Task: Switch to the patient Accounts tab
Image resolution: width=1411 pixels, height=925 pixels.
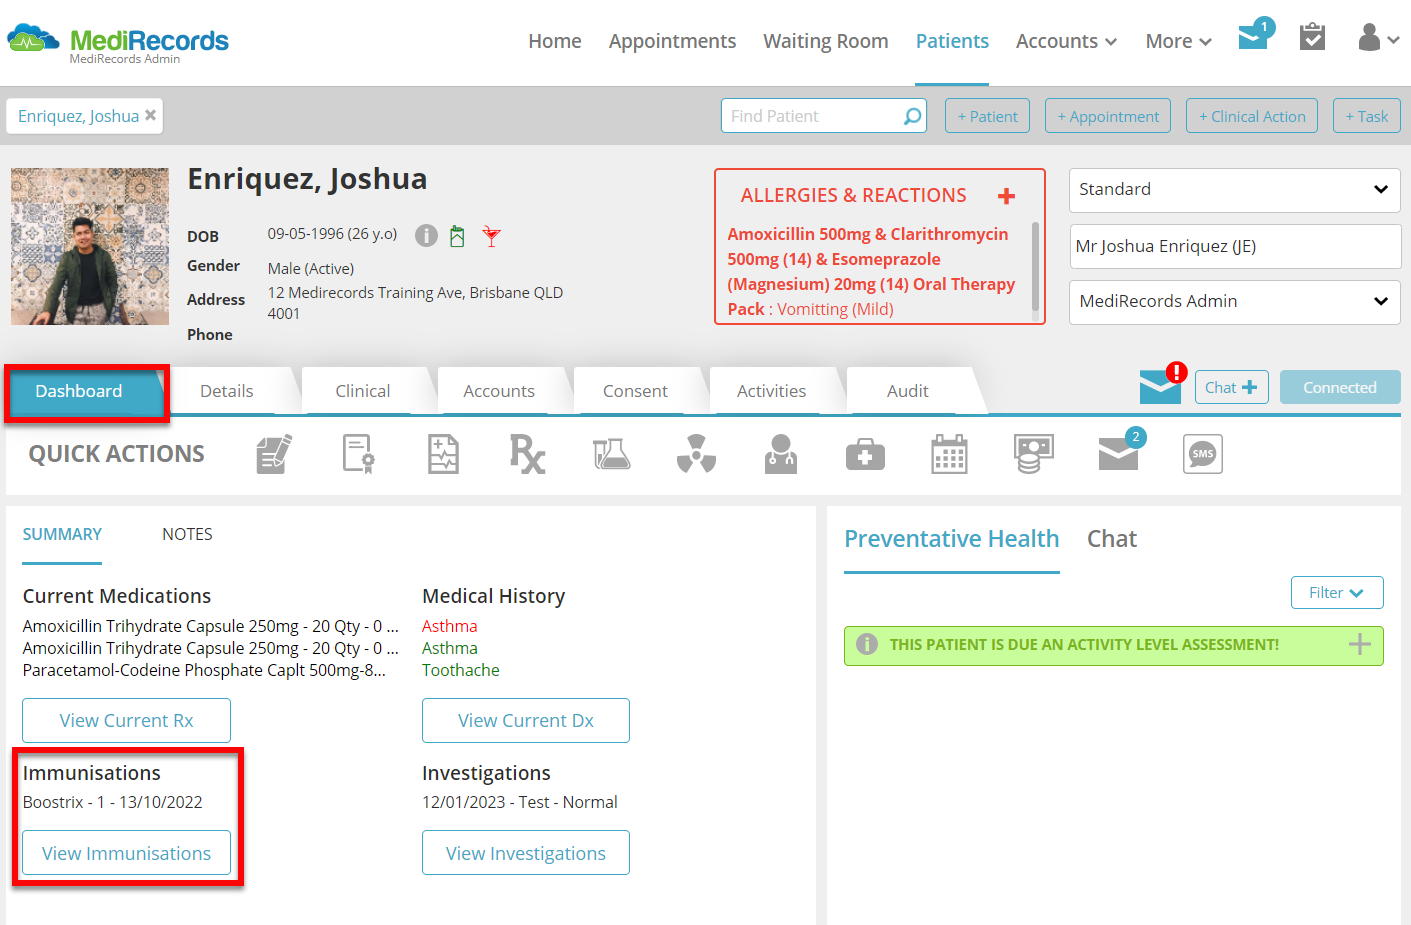Action: [499, 391]
